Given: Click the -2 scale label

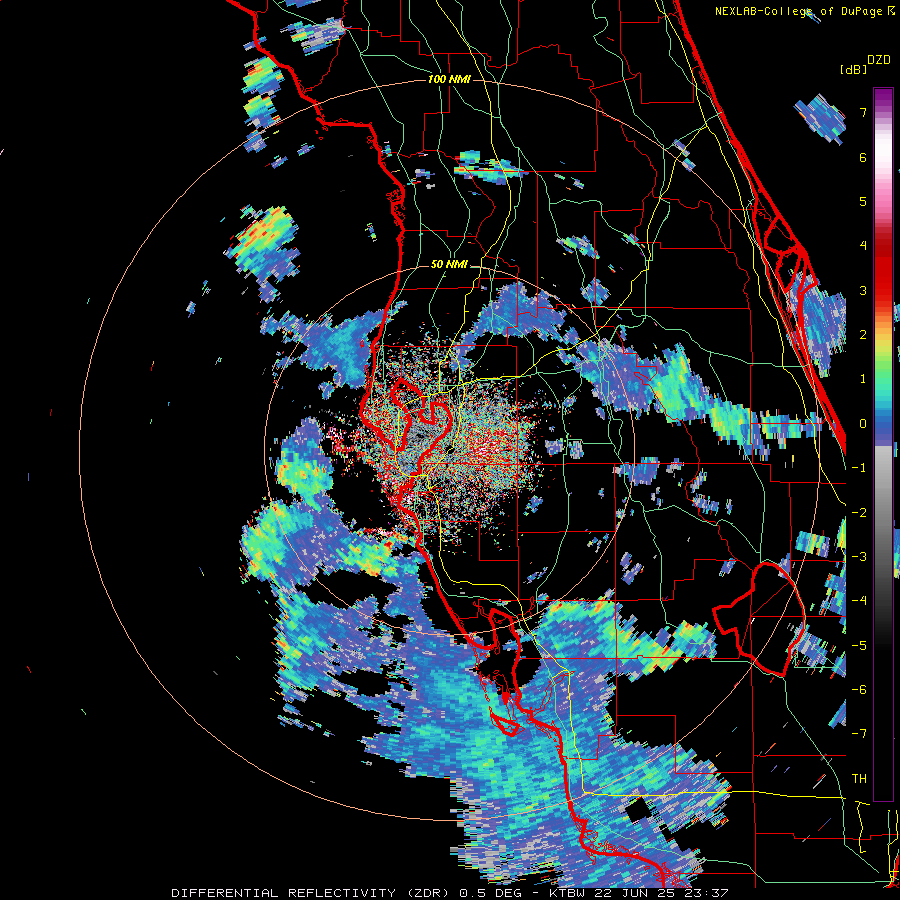Looking at the screenshot, I should 859,513.
